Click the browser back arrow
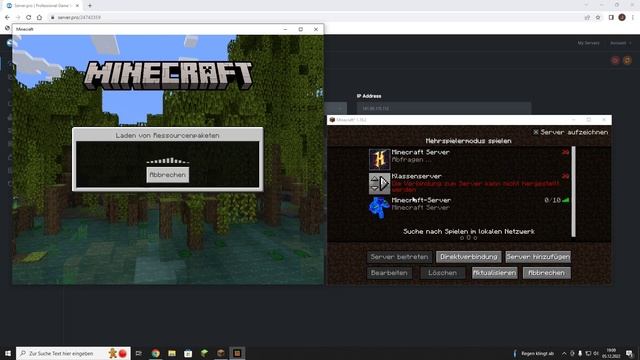The image size is (640, 360). pos(7,18)
